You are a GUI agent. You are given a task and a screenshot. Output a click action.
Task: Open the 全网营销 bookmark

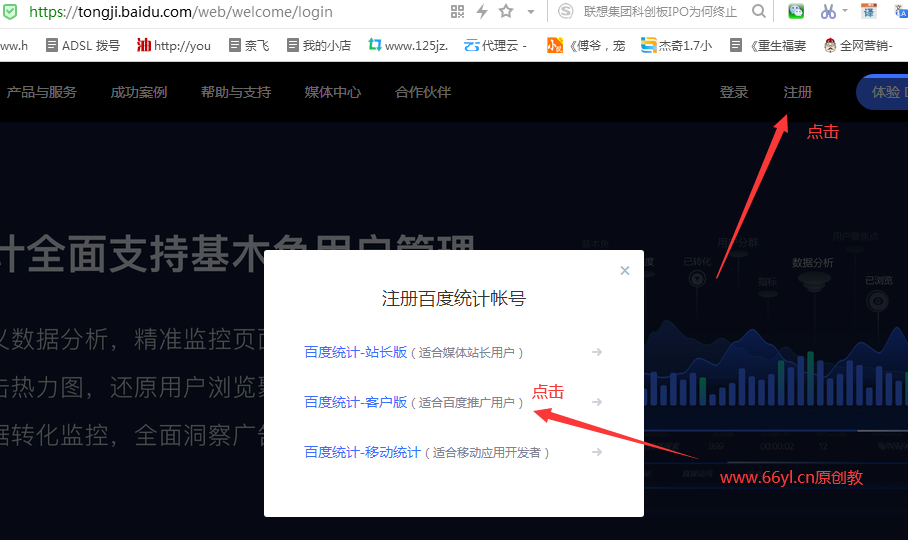859,45
